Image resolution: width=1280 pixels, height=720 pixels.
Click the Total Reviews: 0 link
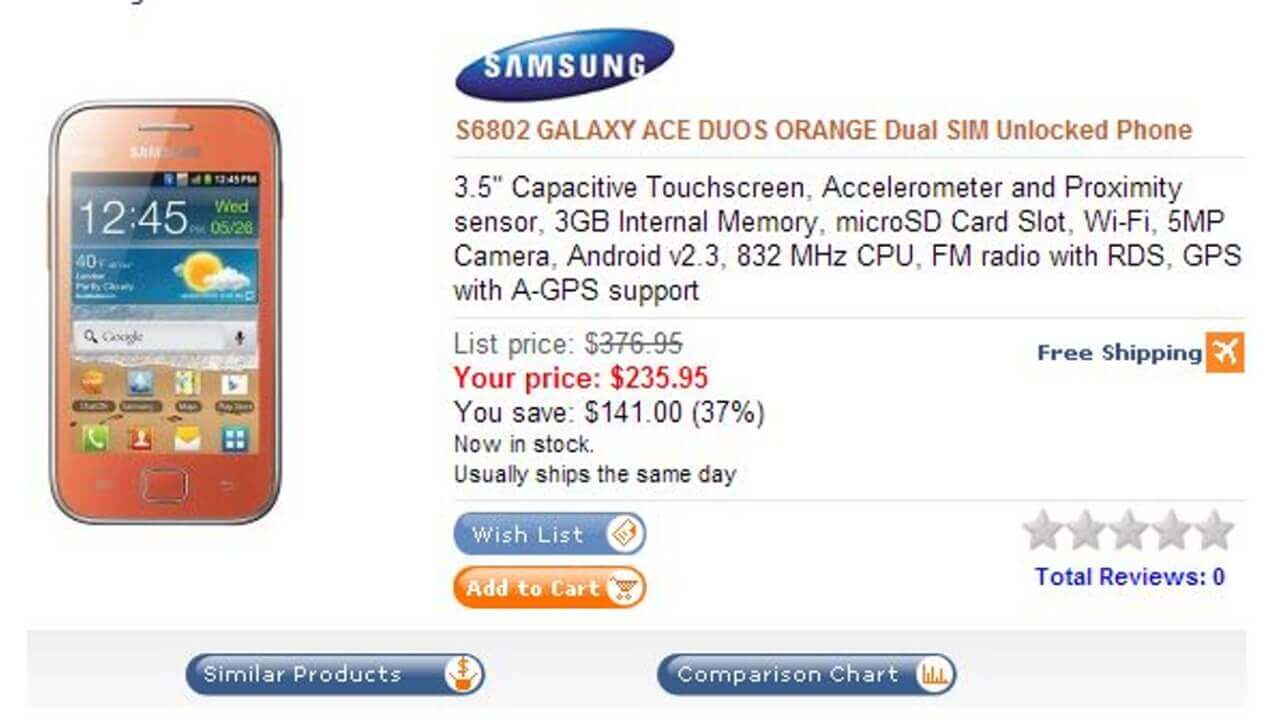pyautogui.click(x=1133, y=577)
